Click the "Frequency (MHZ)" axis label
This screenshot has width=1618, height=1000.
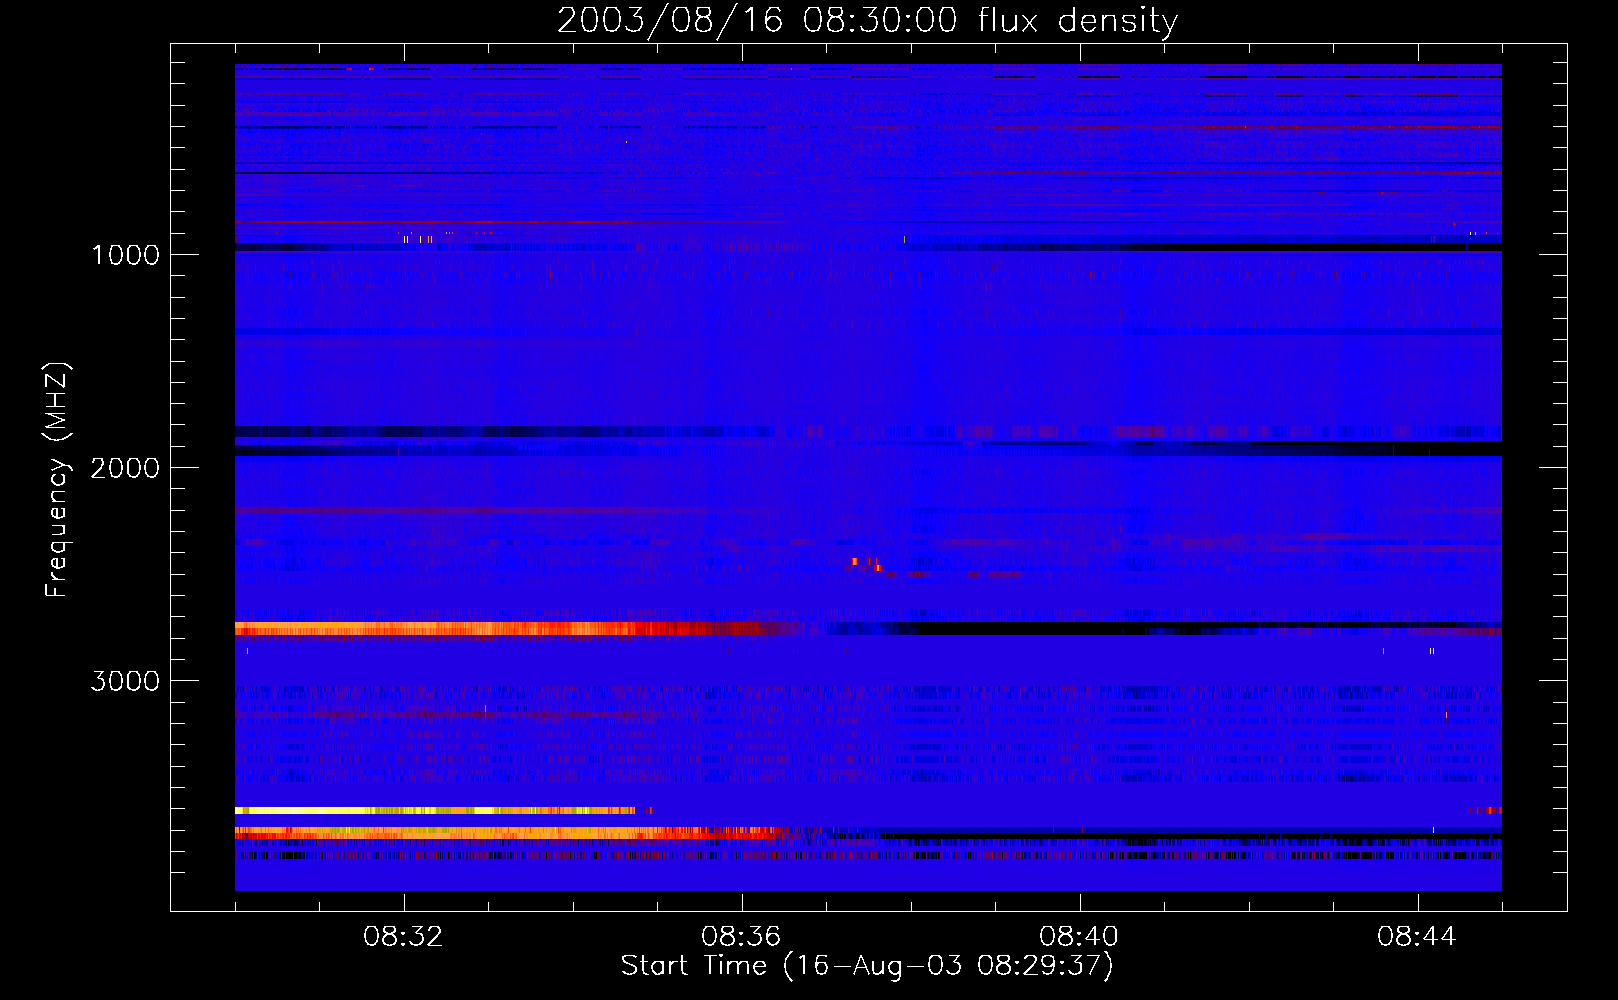[57, 480]
